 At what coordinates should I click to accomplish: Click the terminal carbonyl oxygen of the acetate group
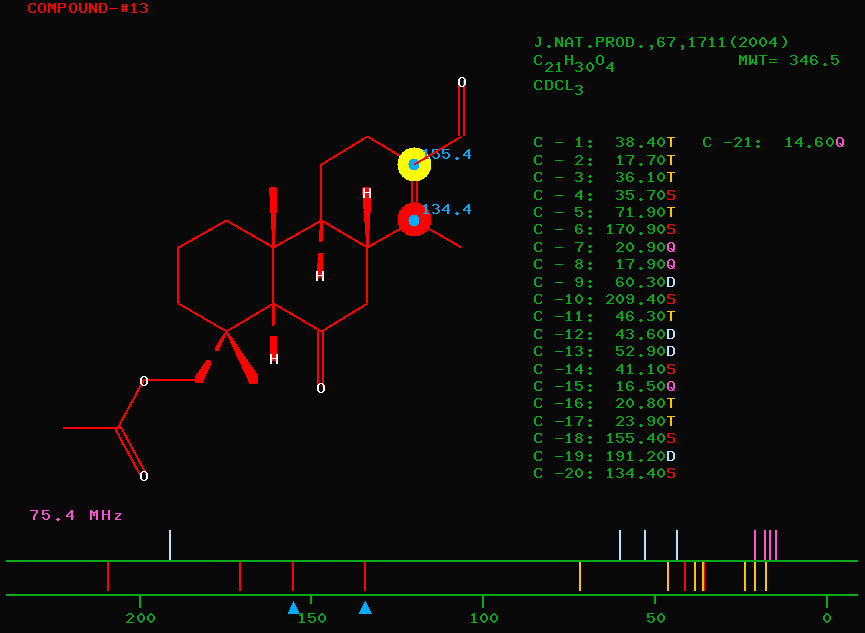tap(144, 476)
